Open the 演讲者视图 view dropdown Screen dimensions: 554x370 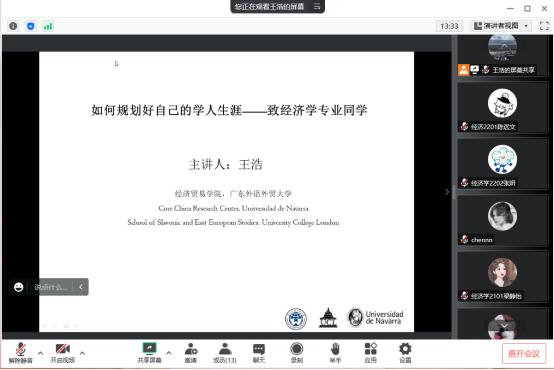pos(501,26)
